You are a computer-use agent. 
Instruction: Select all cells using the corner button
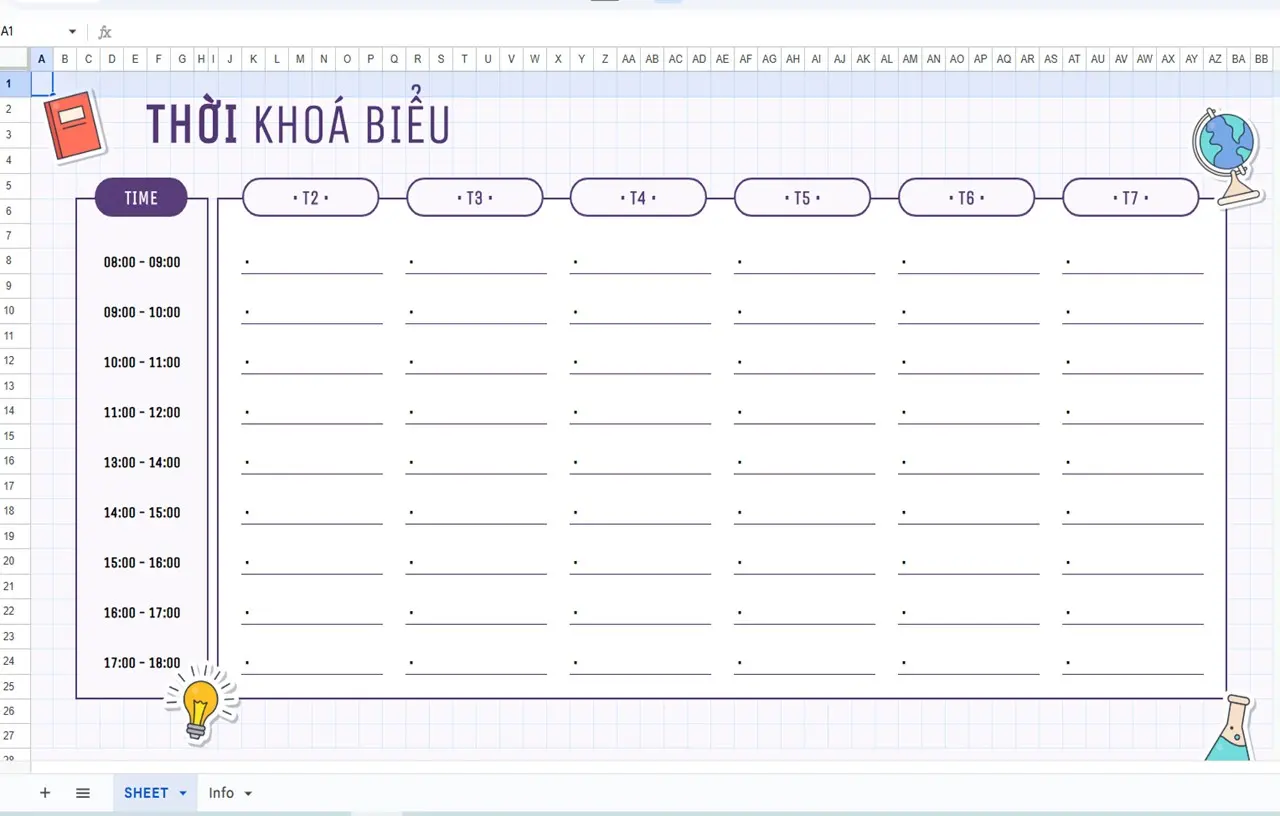(x=15, y=59)
